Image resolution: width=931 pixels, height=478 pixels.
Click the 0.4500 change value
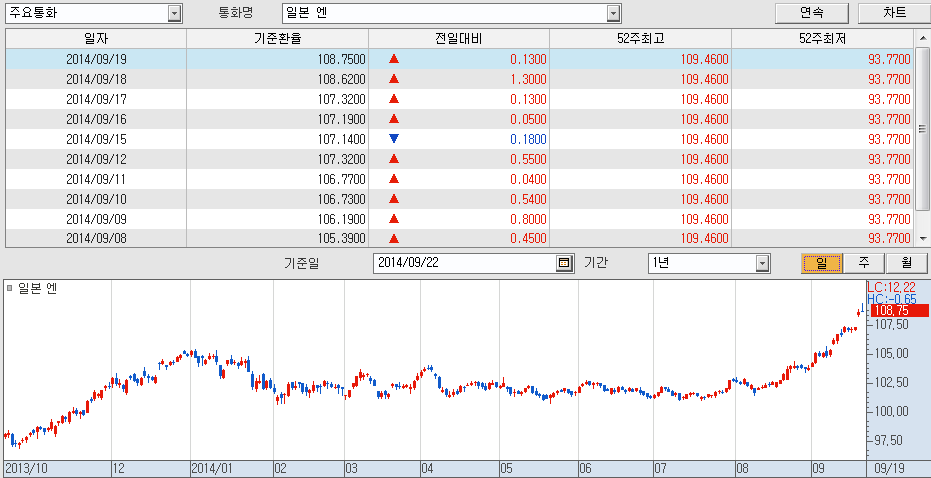click(x=528, y=239)
